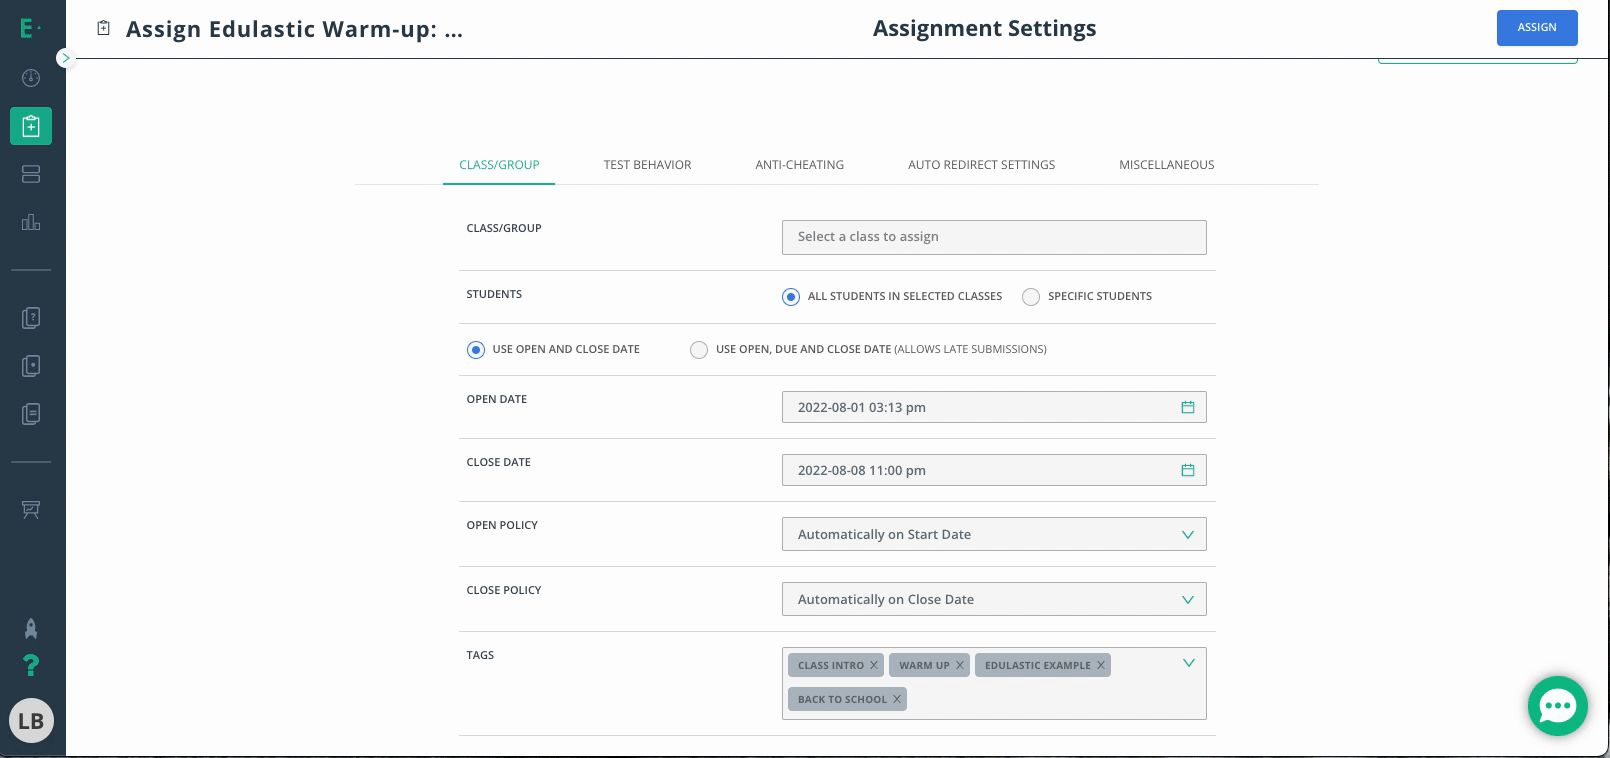
Task: Select All Students in Selected Classes
Action: tap(791, 297)
